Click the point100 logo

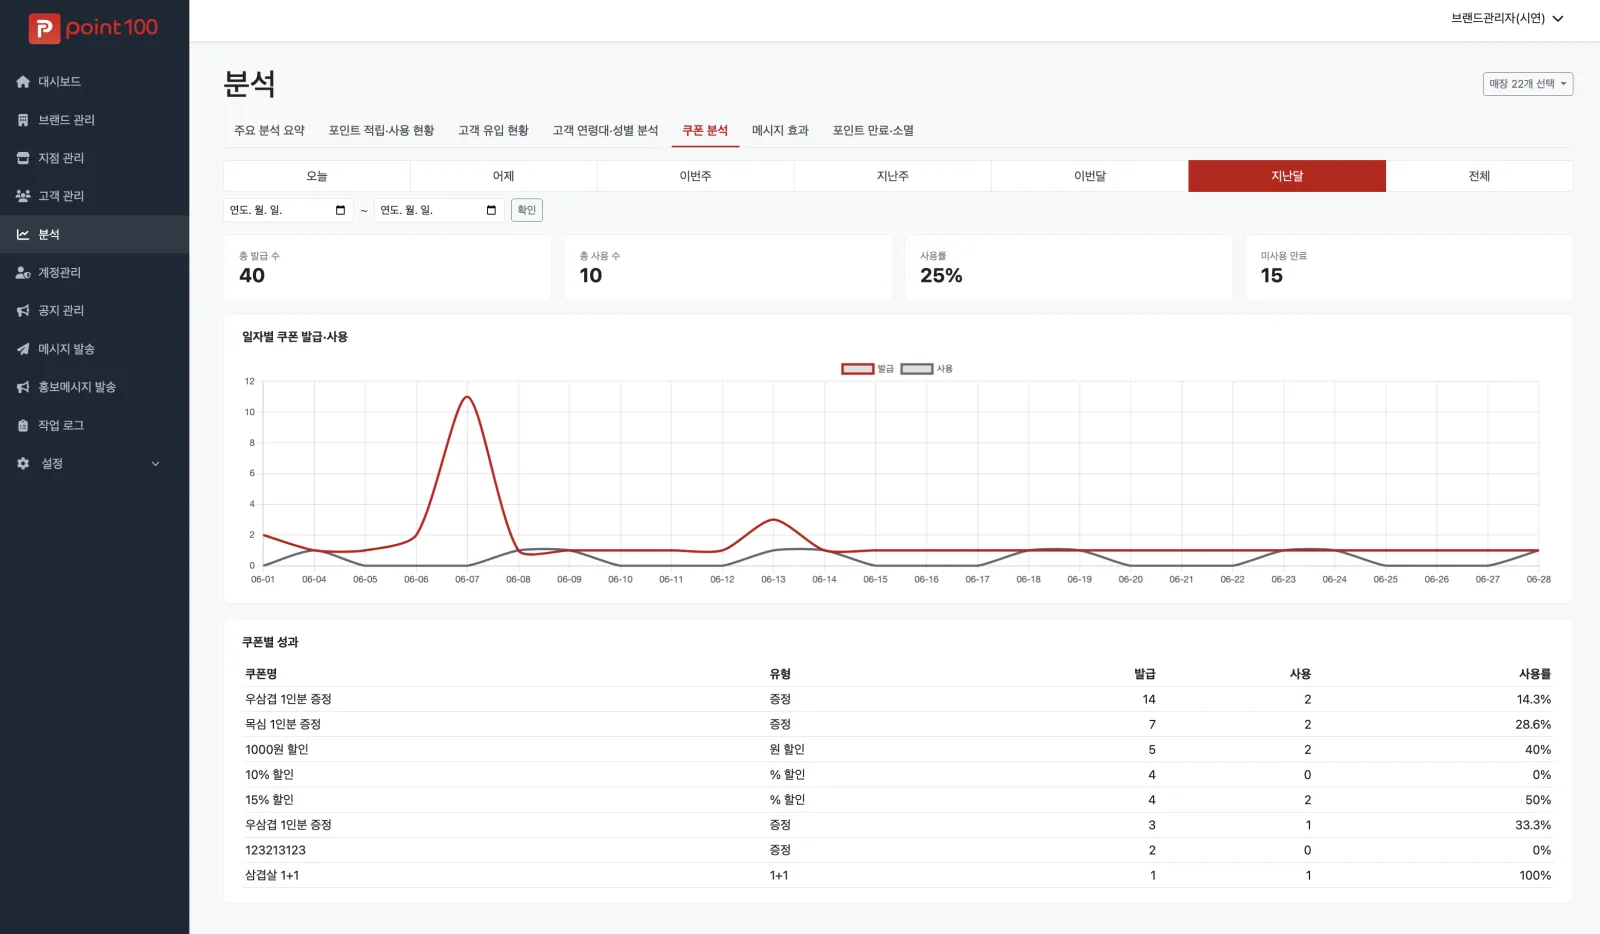click(93, 28)
